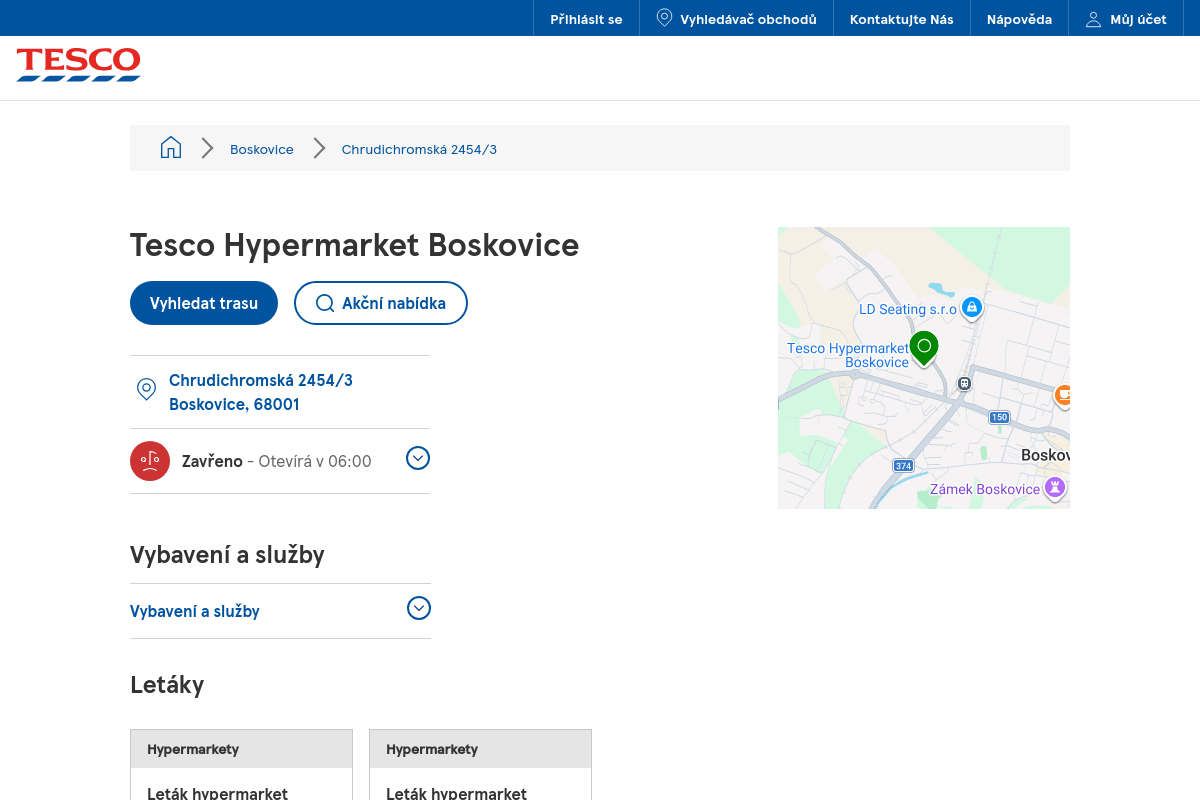
Task: Open the home breadcrumb icon
Action: [x=171, y=148]
